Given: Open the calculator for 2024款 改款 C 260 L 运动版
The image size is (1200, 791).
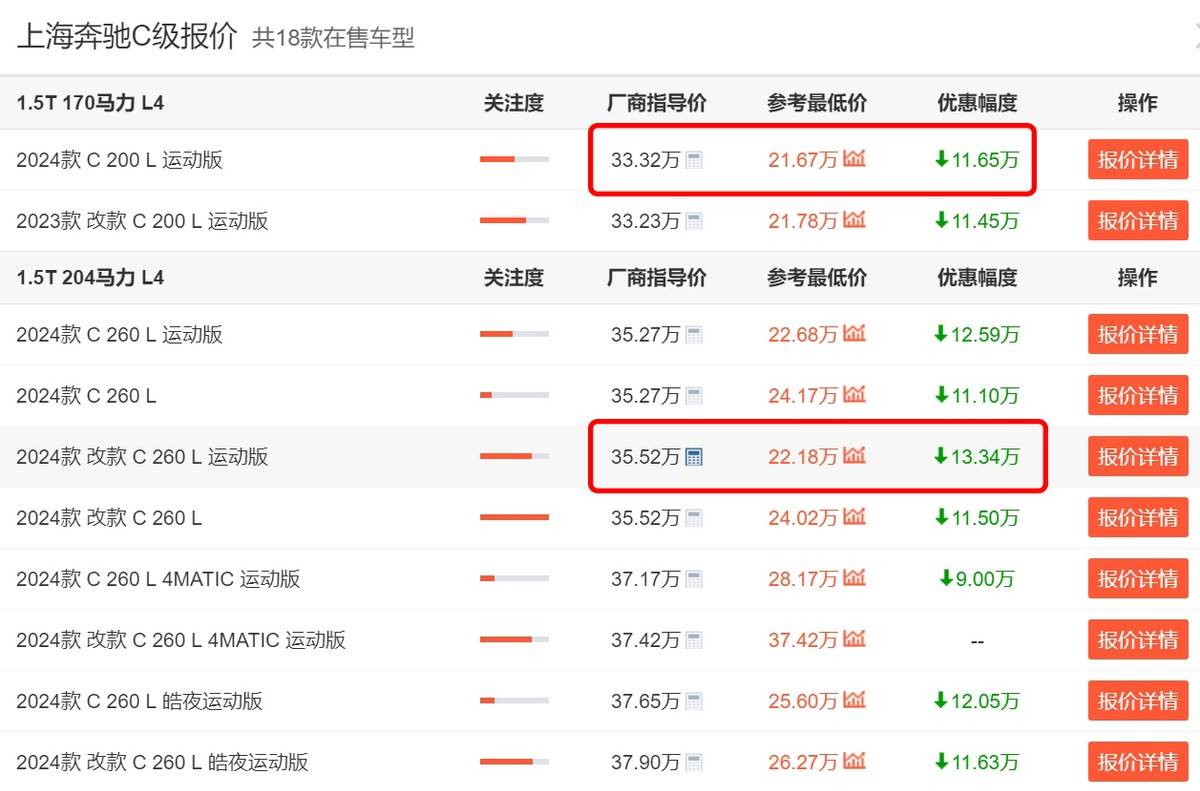Looking at the screenshot, I should [694, 457].
